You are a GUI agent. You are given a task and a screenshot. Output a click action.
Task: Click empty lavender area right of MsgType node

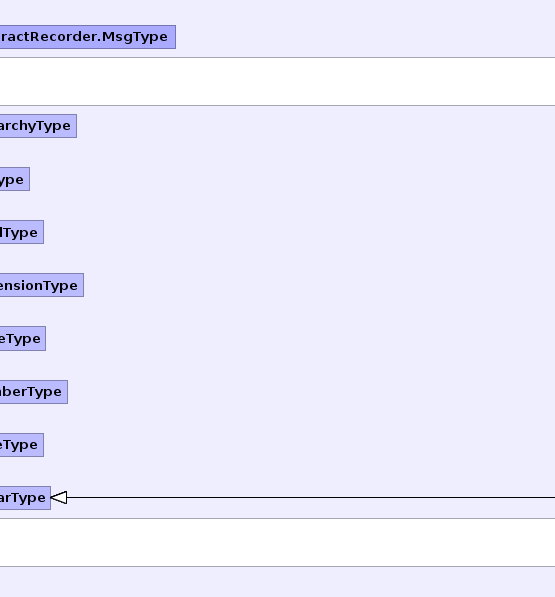(365, 37)
